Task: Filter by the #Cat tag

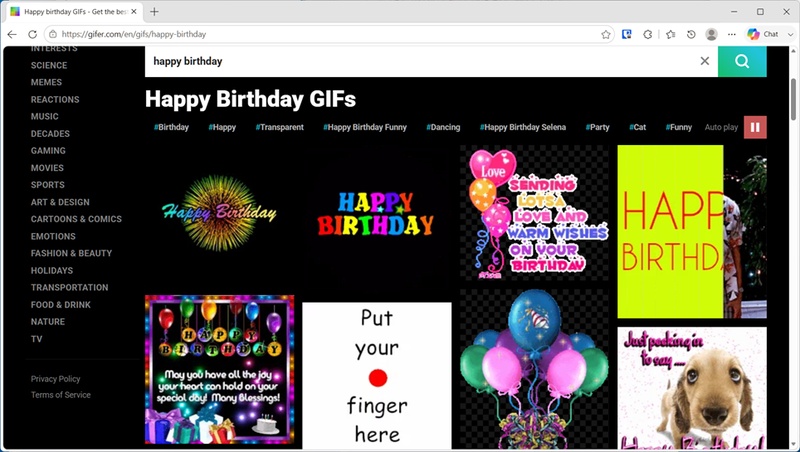Action: pos(638,127)
